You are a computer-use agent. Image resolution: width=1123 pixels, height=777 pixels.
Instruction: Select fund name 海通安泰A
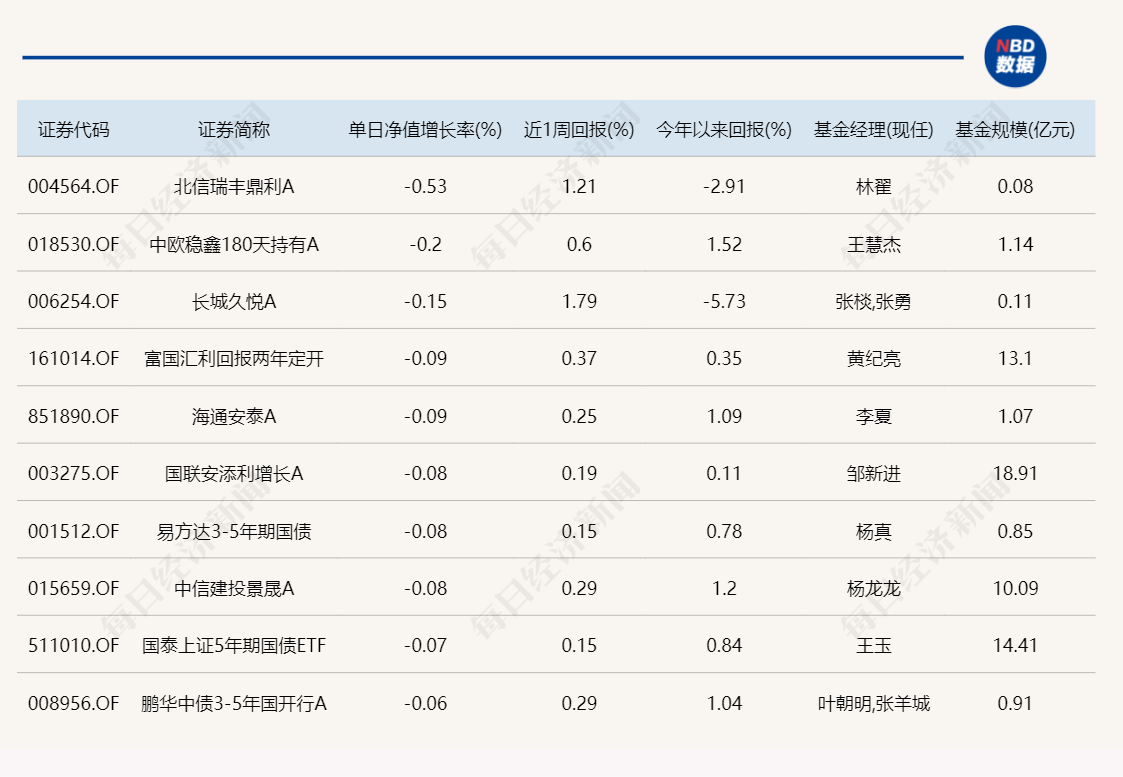234,416
